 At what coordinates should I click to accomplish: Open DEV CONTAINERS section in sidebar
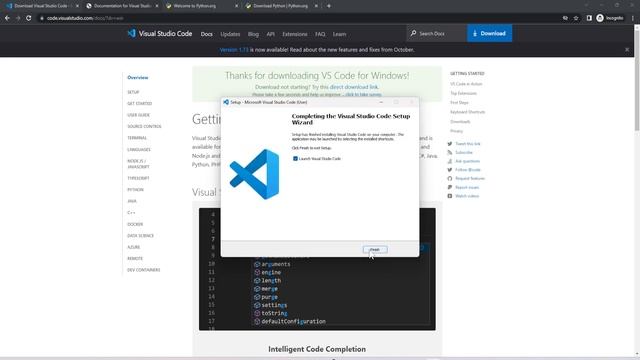coord(144,270)
